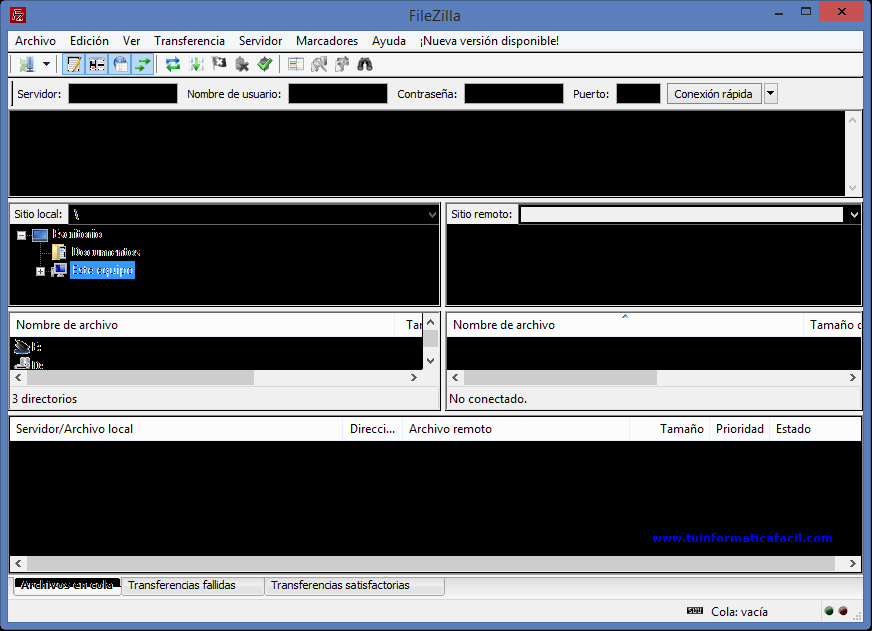
Task: Select Documentos in the local tree
Action: pyautogui.click(x=106, y=252)
